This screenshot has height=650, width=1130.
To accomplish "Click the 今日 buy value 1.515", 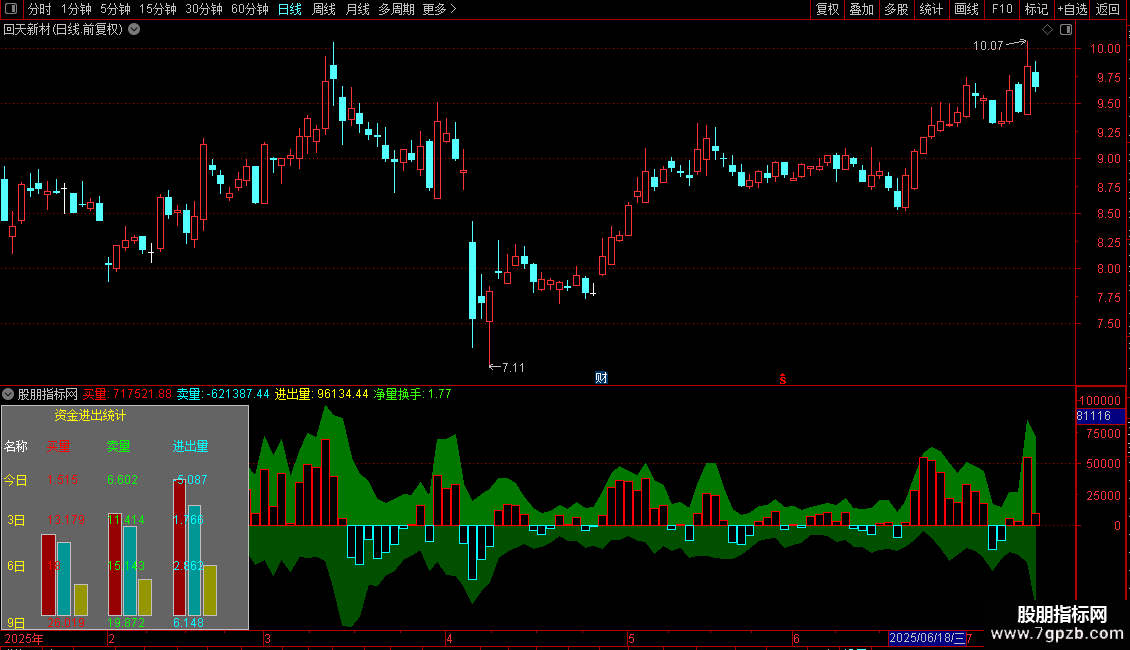I will click(x=62, y=480).
